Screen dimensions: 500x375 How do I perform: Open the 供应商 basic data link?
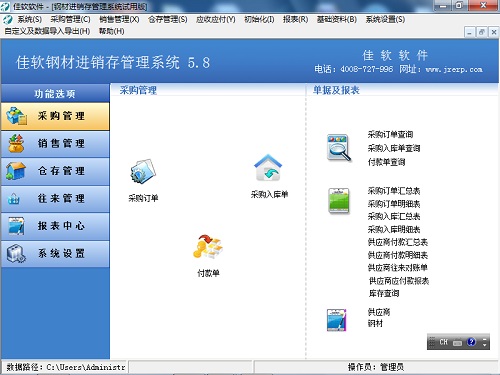point(379,312)
